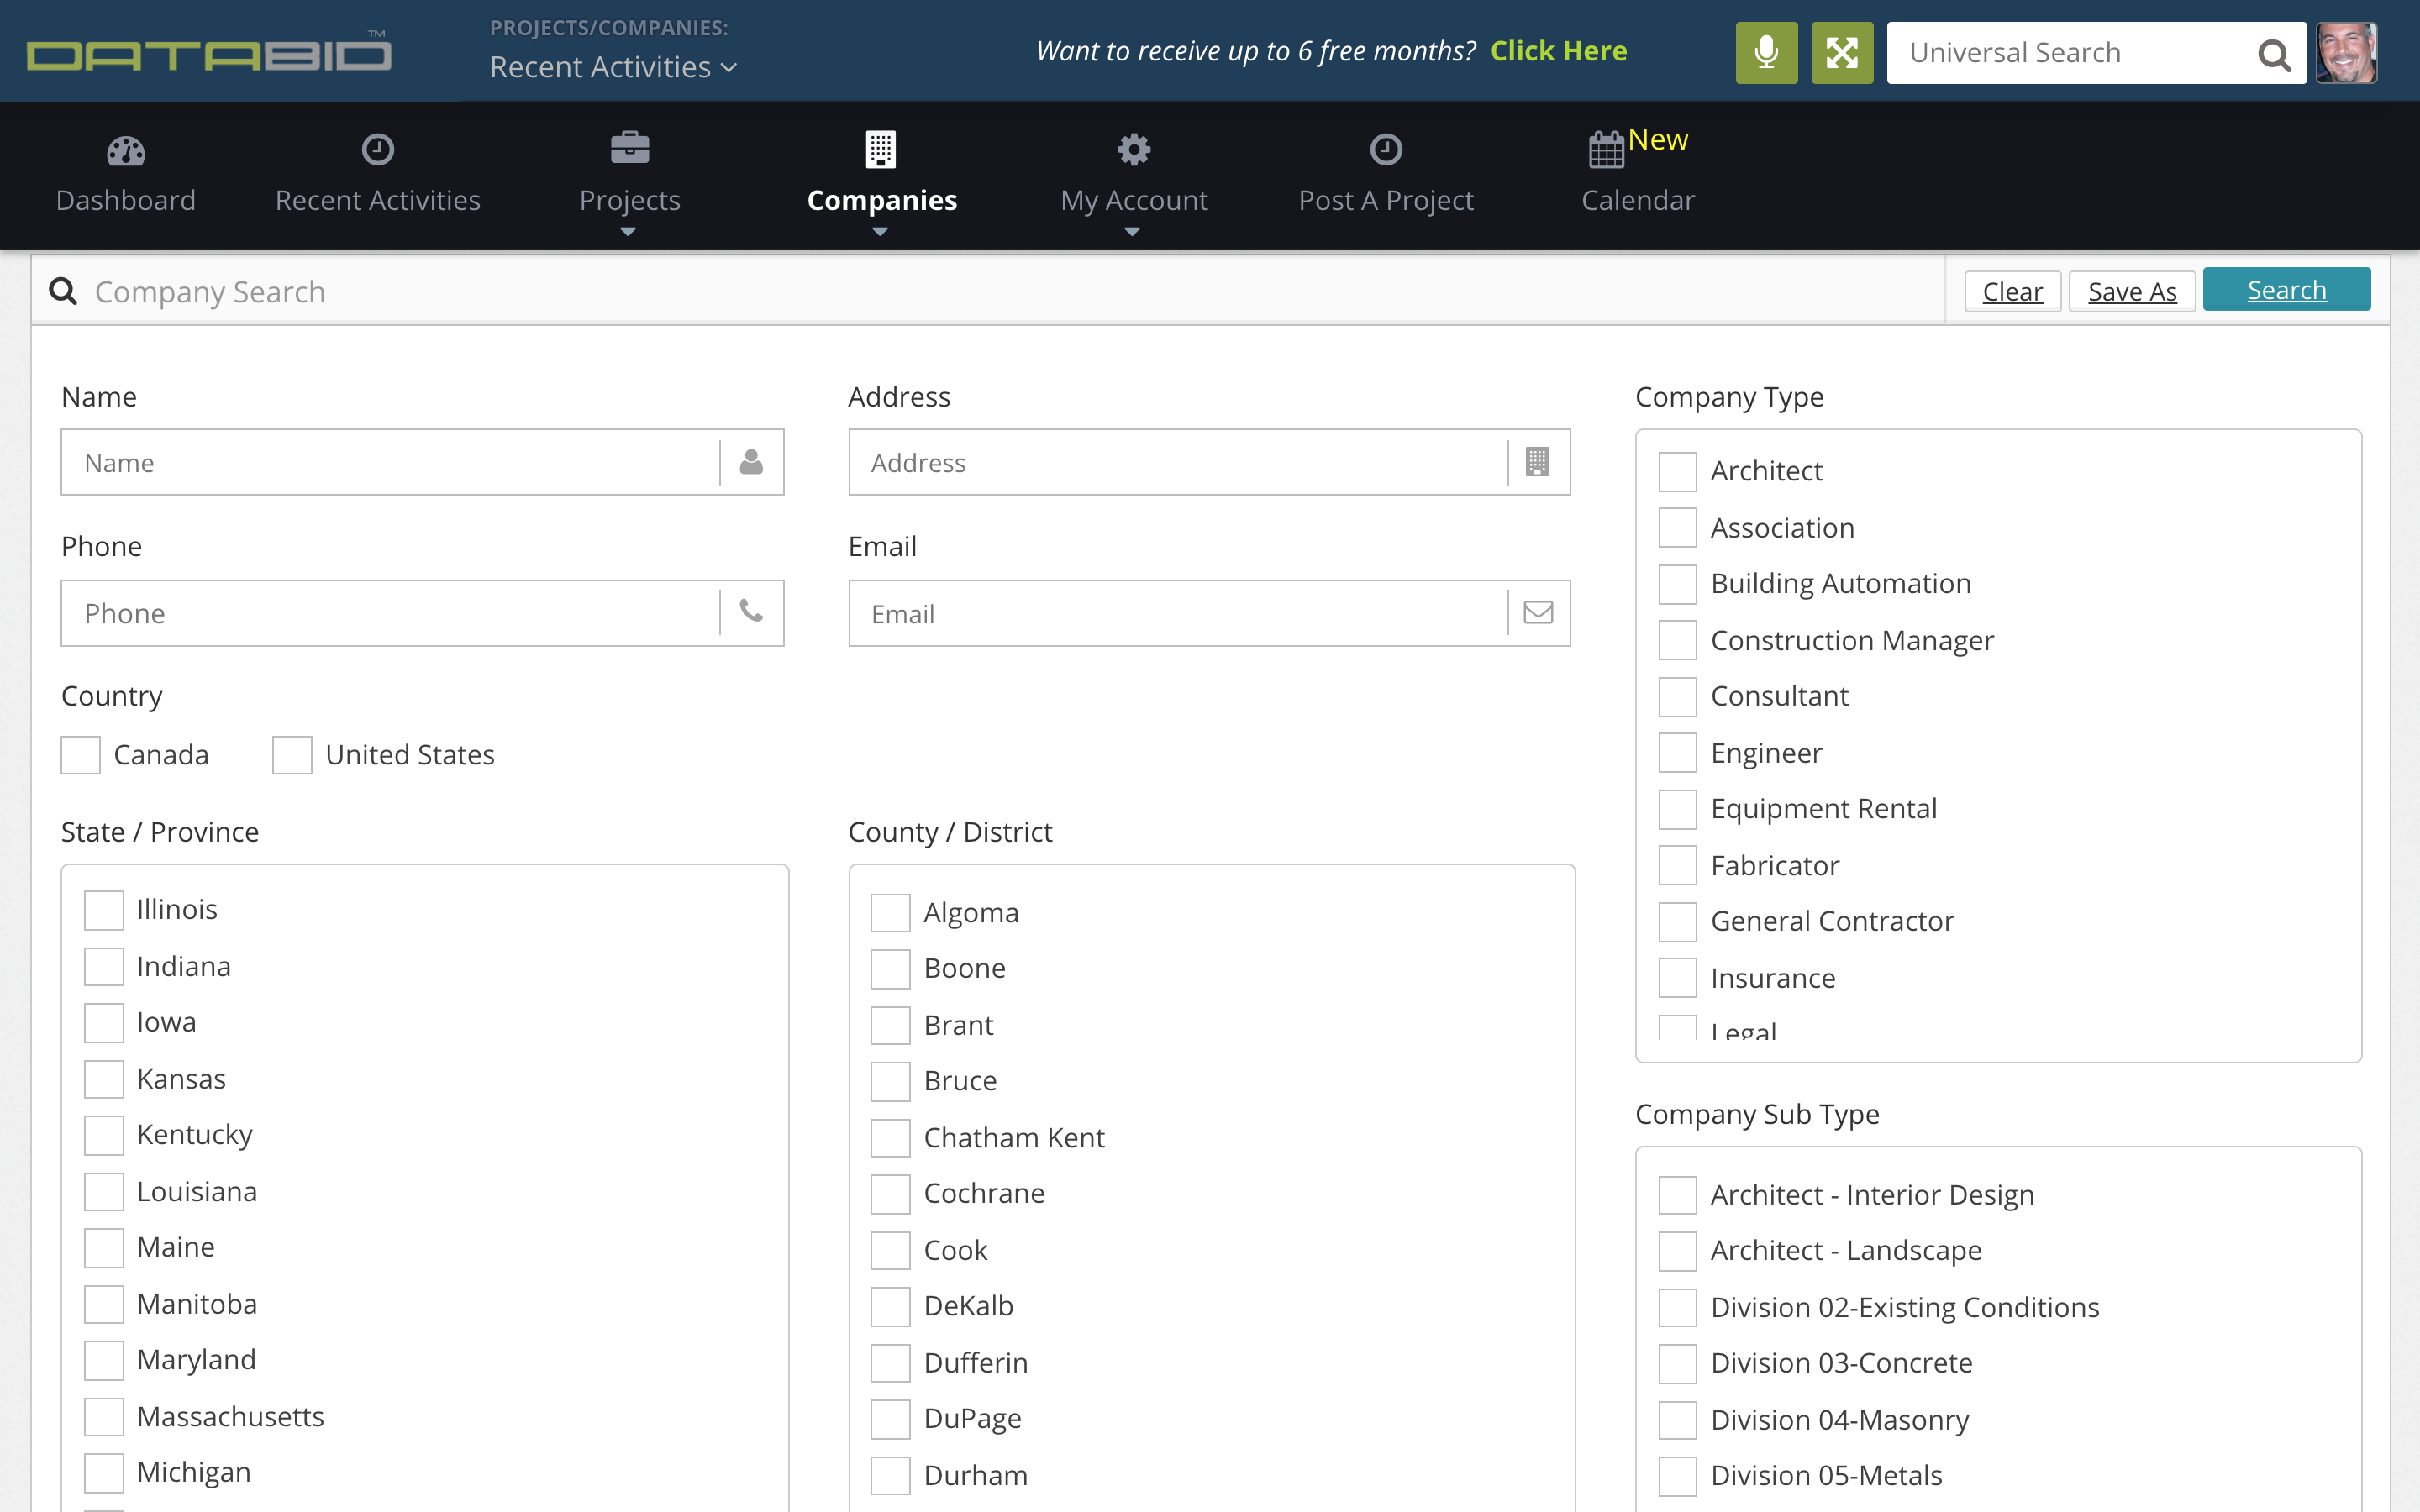Check Architect - Landscape sub type

(1677, 1251)
